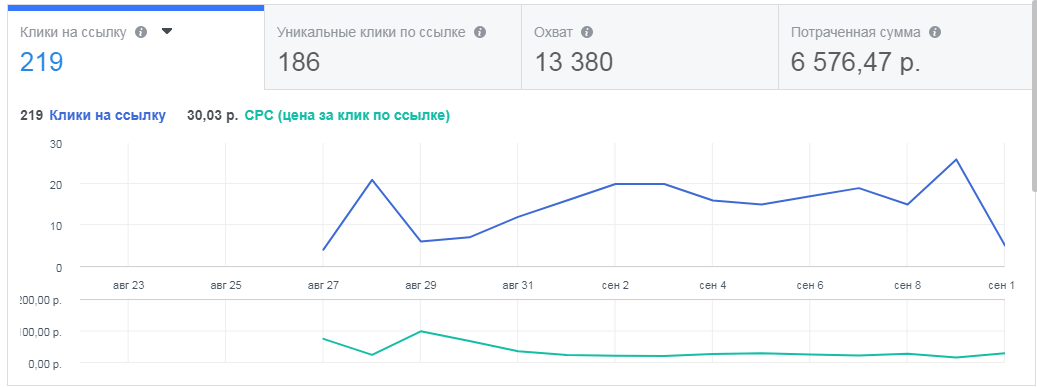Click the авг 31 axis date label
Viewport: 1037px width, 388px height.
point(518,286)
